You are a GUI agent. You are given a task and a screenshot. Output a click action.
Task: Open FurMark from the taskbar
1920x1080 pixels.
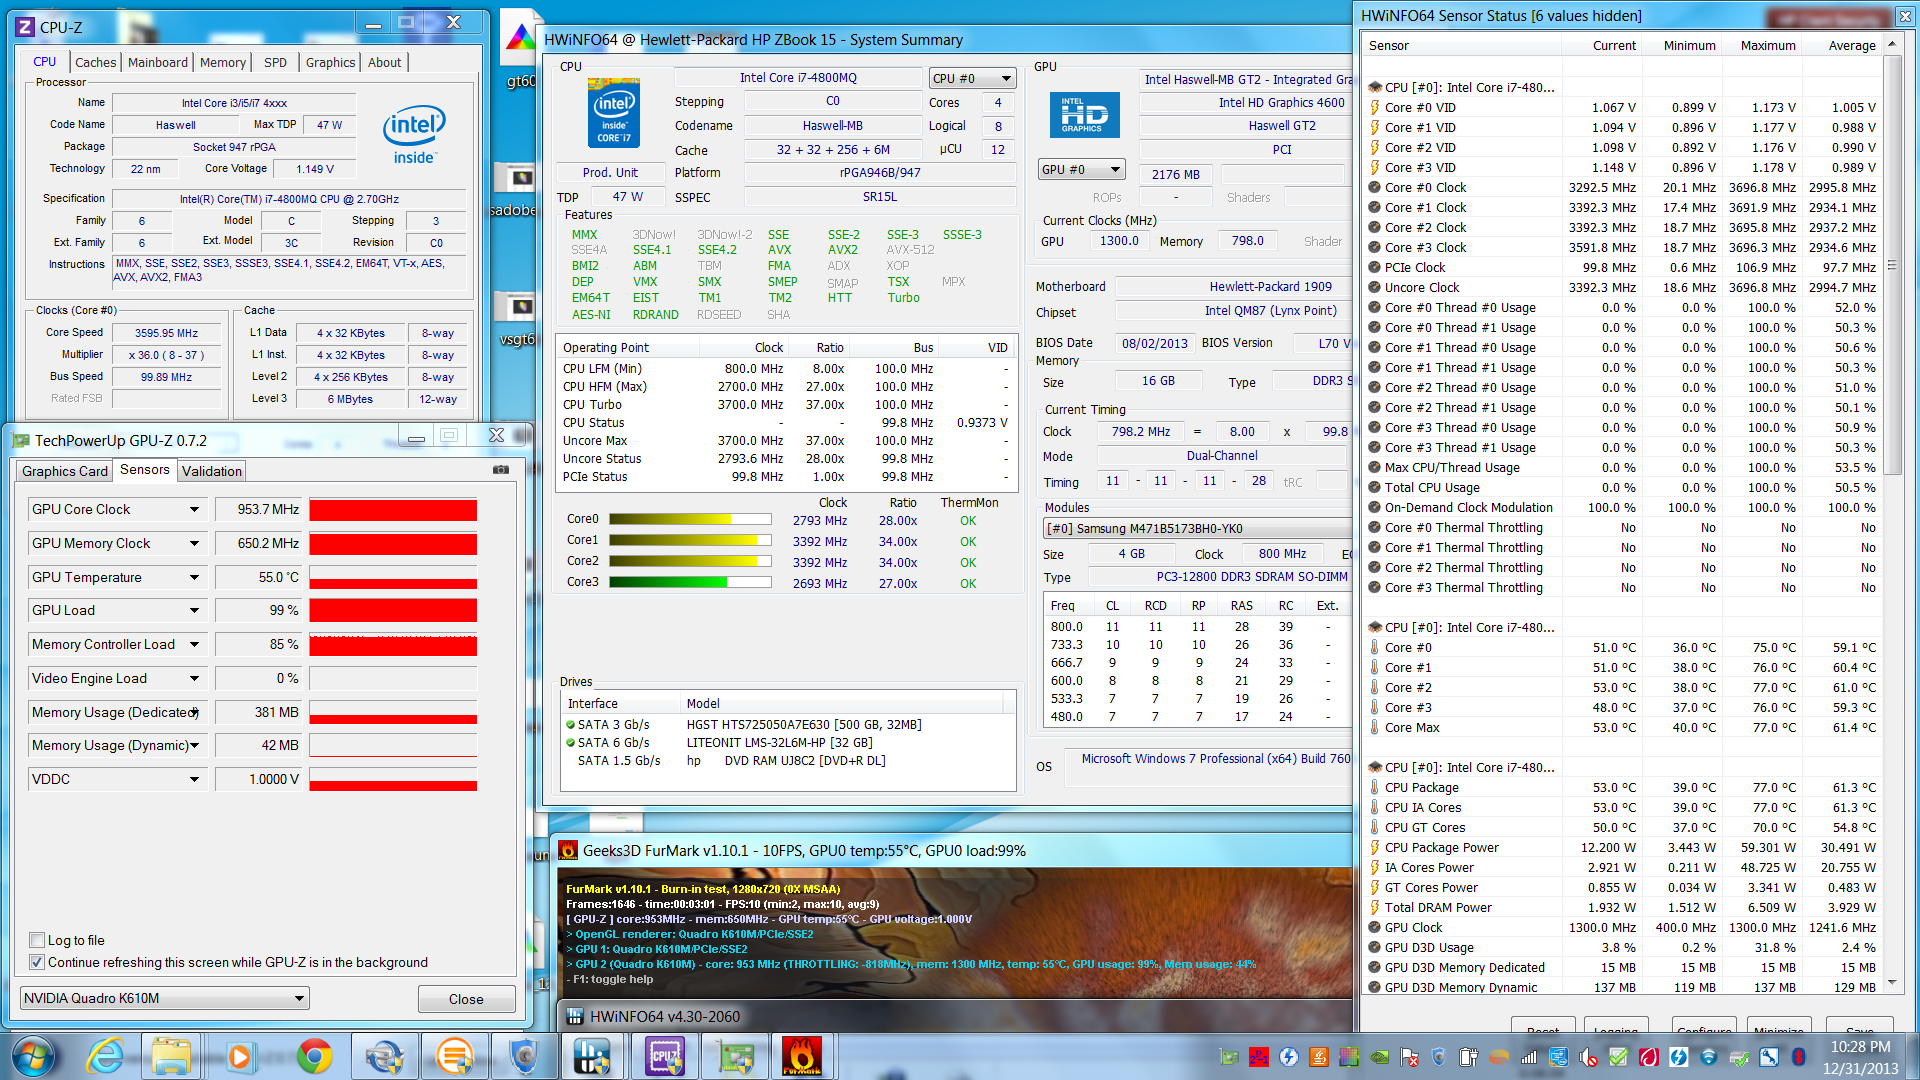coord(801,1056)
